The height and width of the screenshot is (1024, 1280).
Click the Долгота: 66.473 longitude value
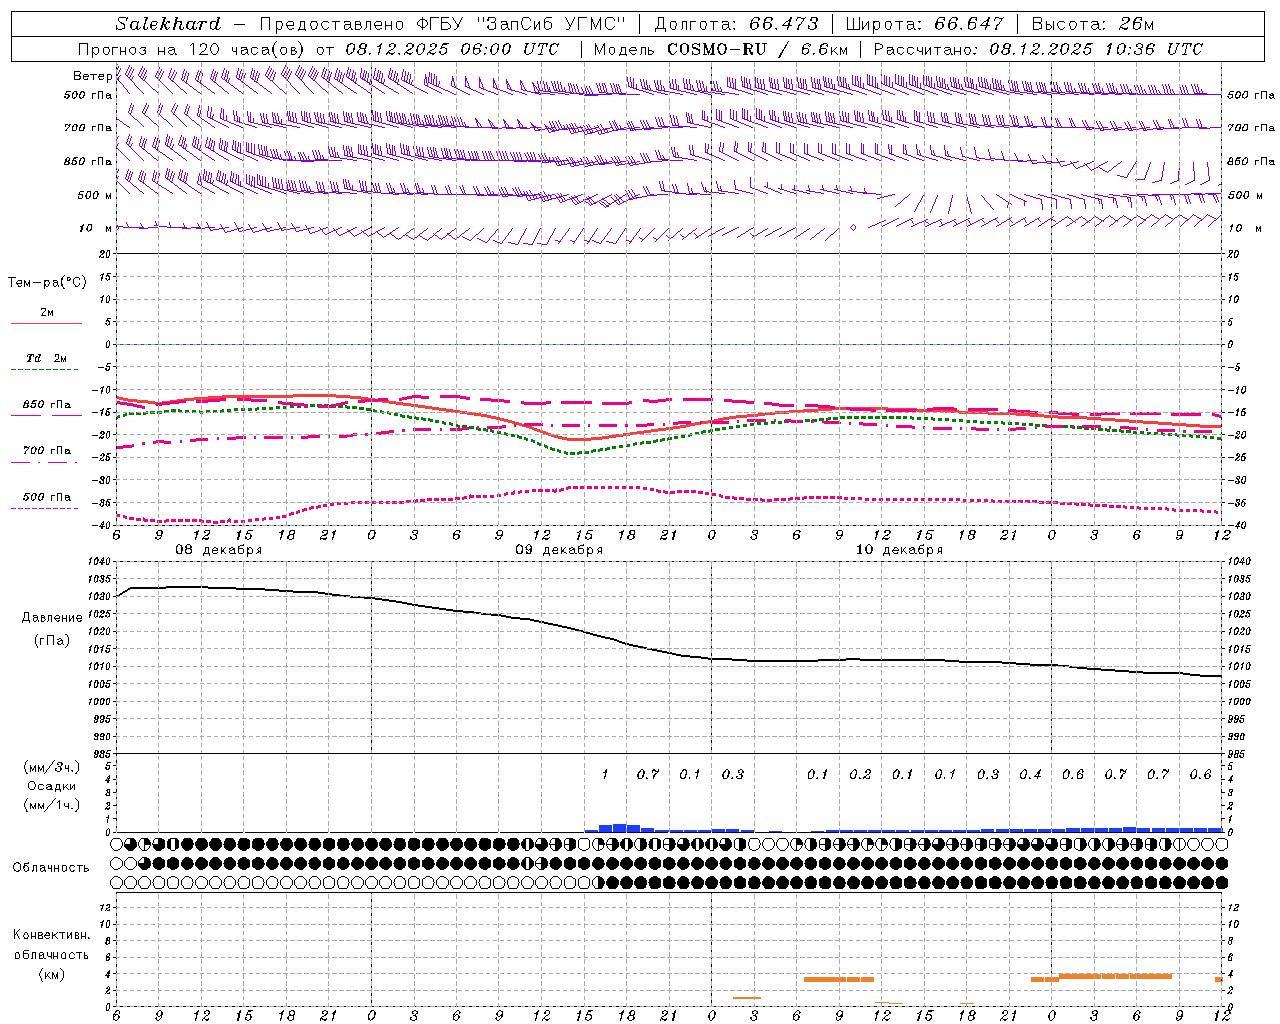[736, 24]
